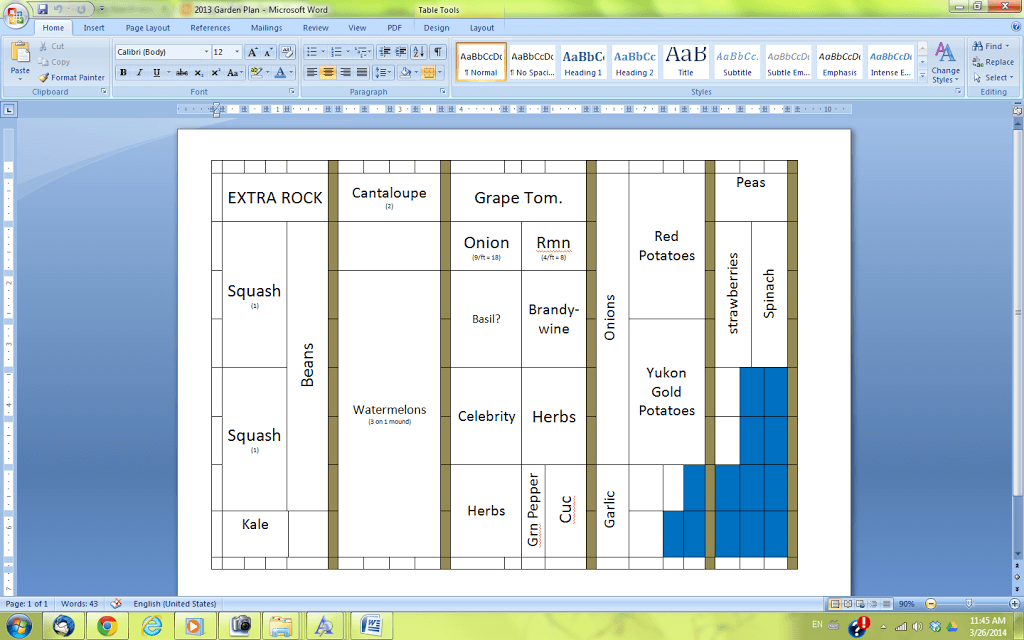Click the Change Styles button
The height and width of the screenshot is (640, 1024).
945,63
